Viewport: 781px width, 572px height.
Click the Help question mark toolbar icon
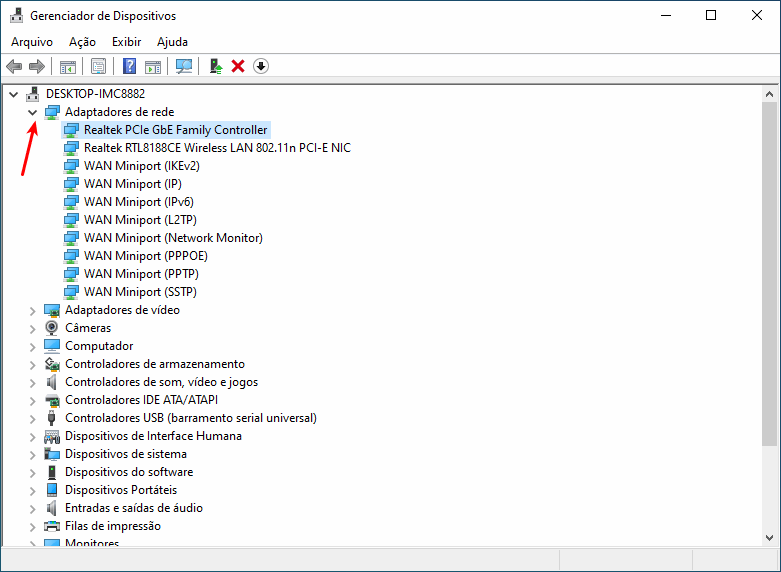[129, 66]
